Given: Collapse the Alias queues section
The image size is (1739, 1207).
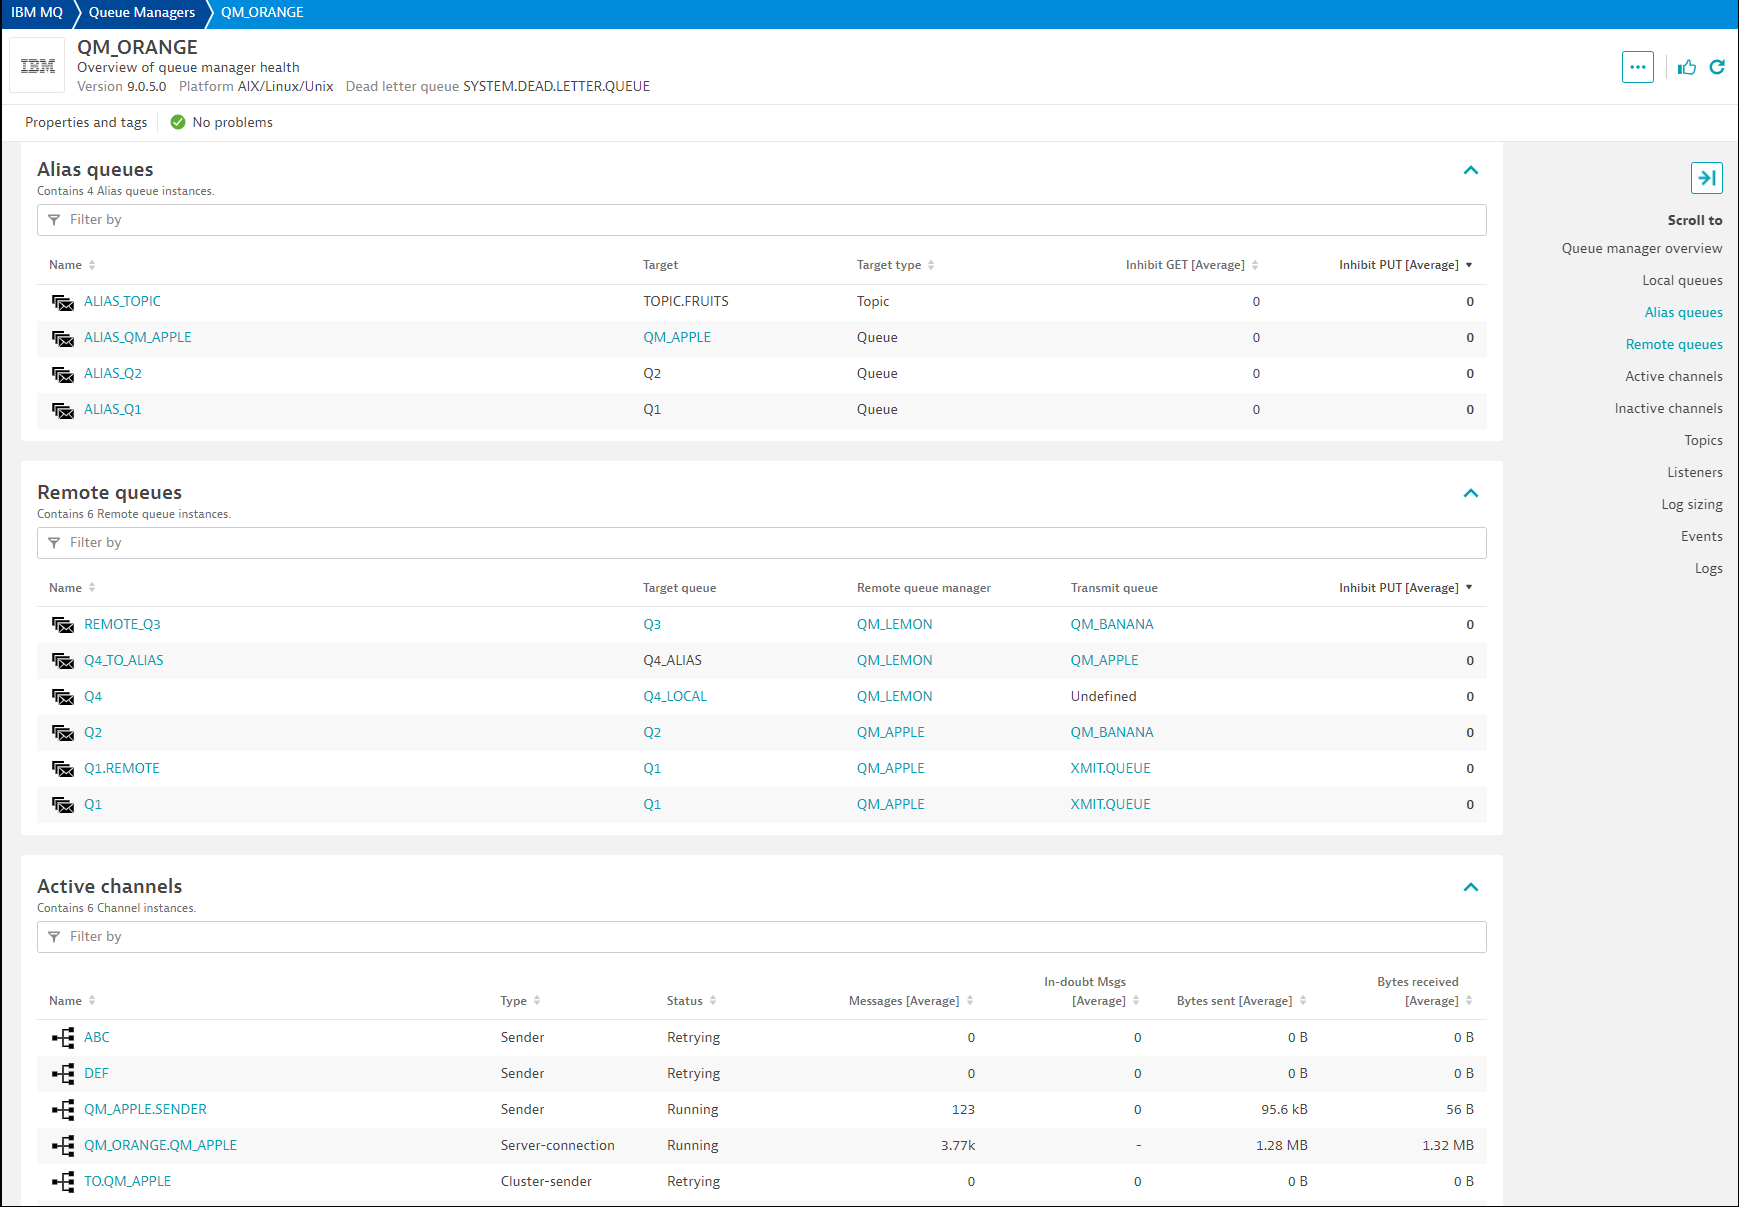Looking at the screenshot, I should tap(1470, 170).
